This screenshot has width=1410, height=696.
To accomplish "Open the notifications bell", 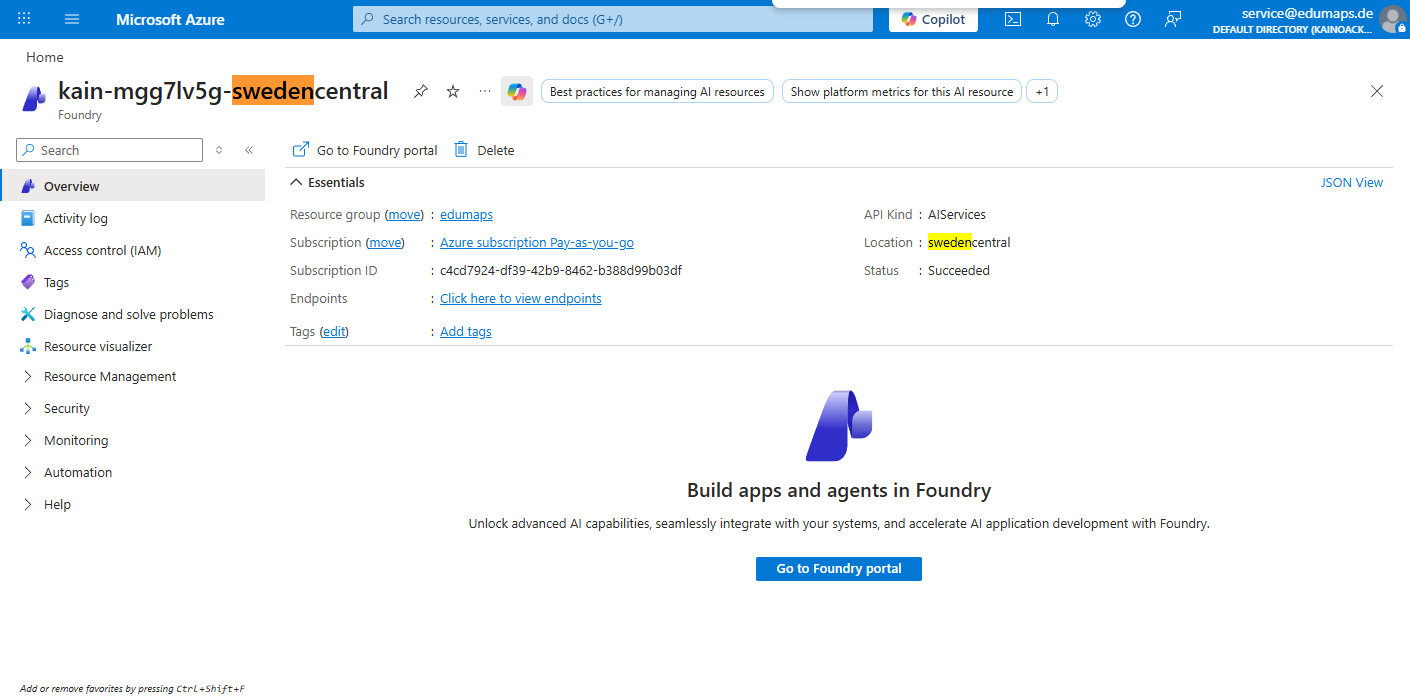I will click(1053, 19).
